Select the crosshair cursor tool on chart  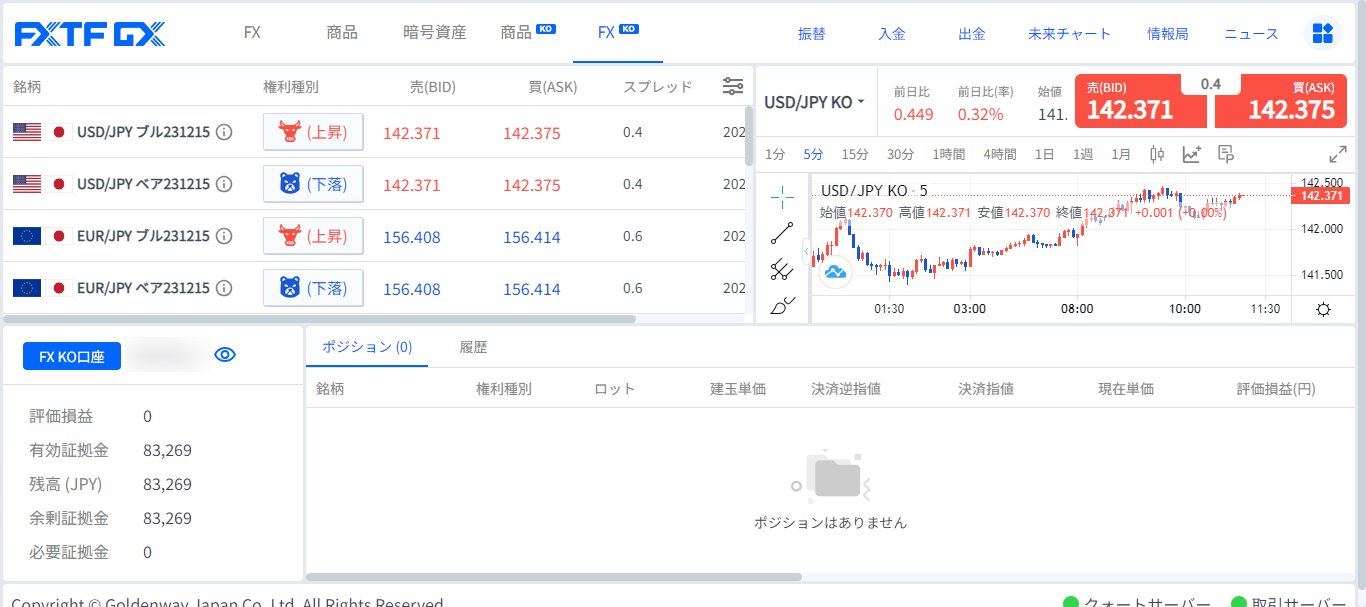pyautogui.click(x=782, y=197)
